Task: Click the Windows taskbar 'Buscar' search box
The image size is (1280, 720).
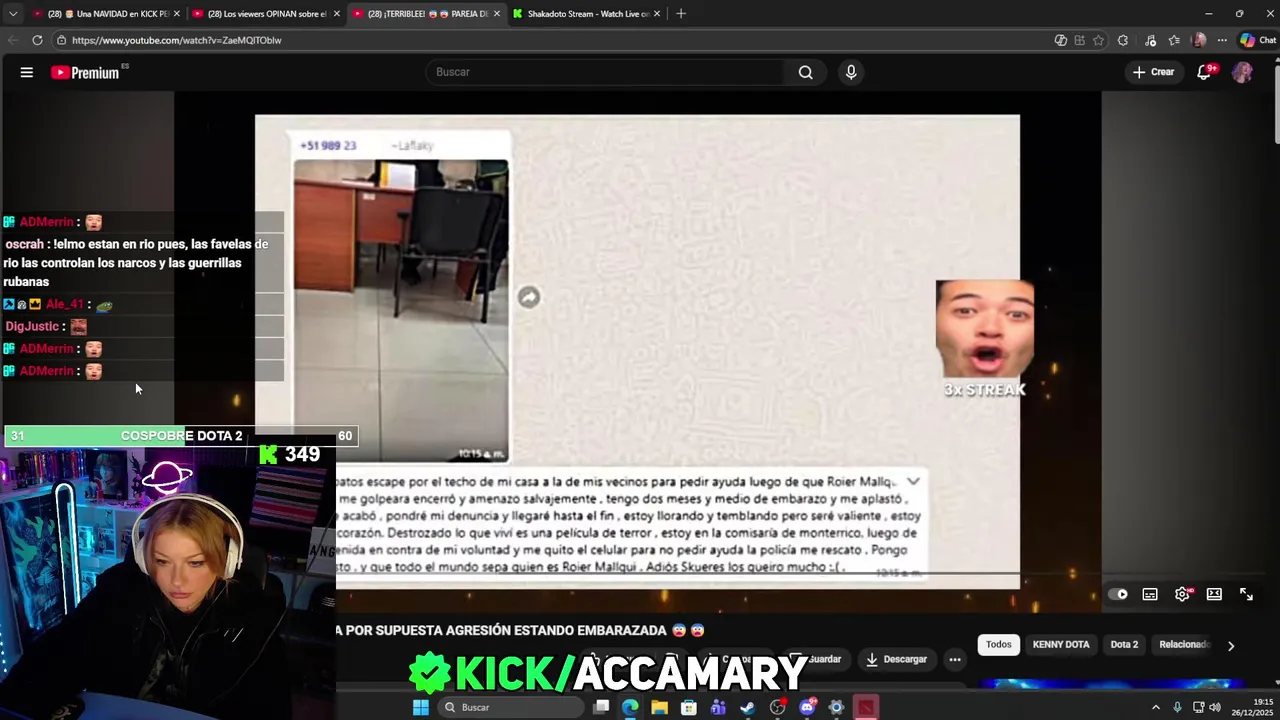Action: click(x=511, y=707)
